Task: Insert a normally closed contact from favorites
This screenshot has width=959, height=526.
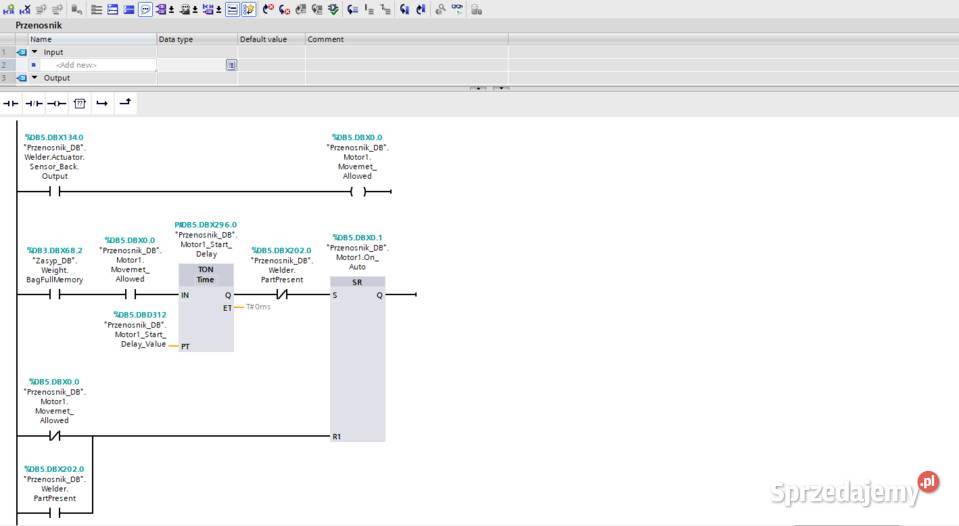Action: [x=34, y=103]
